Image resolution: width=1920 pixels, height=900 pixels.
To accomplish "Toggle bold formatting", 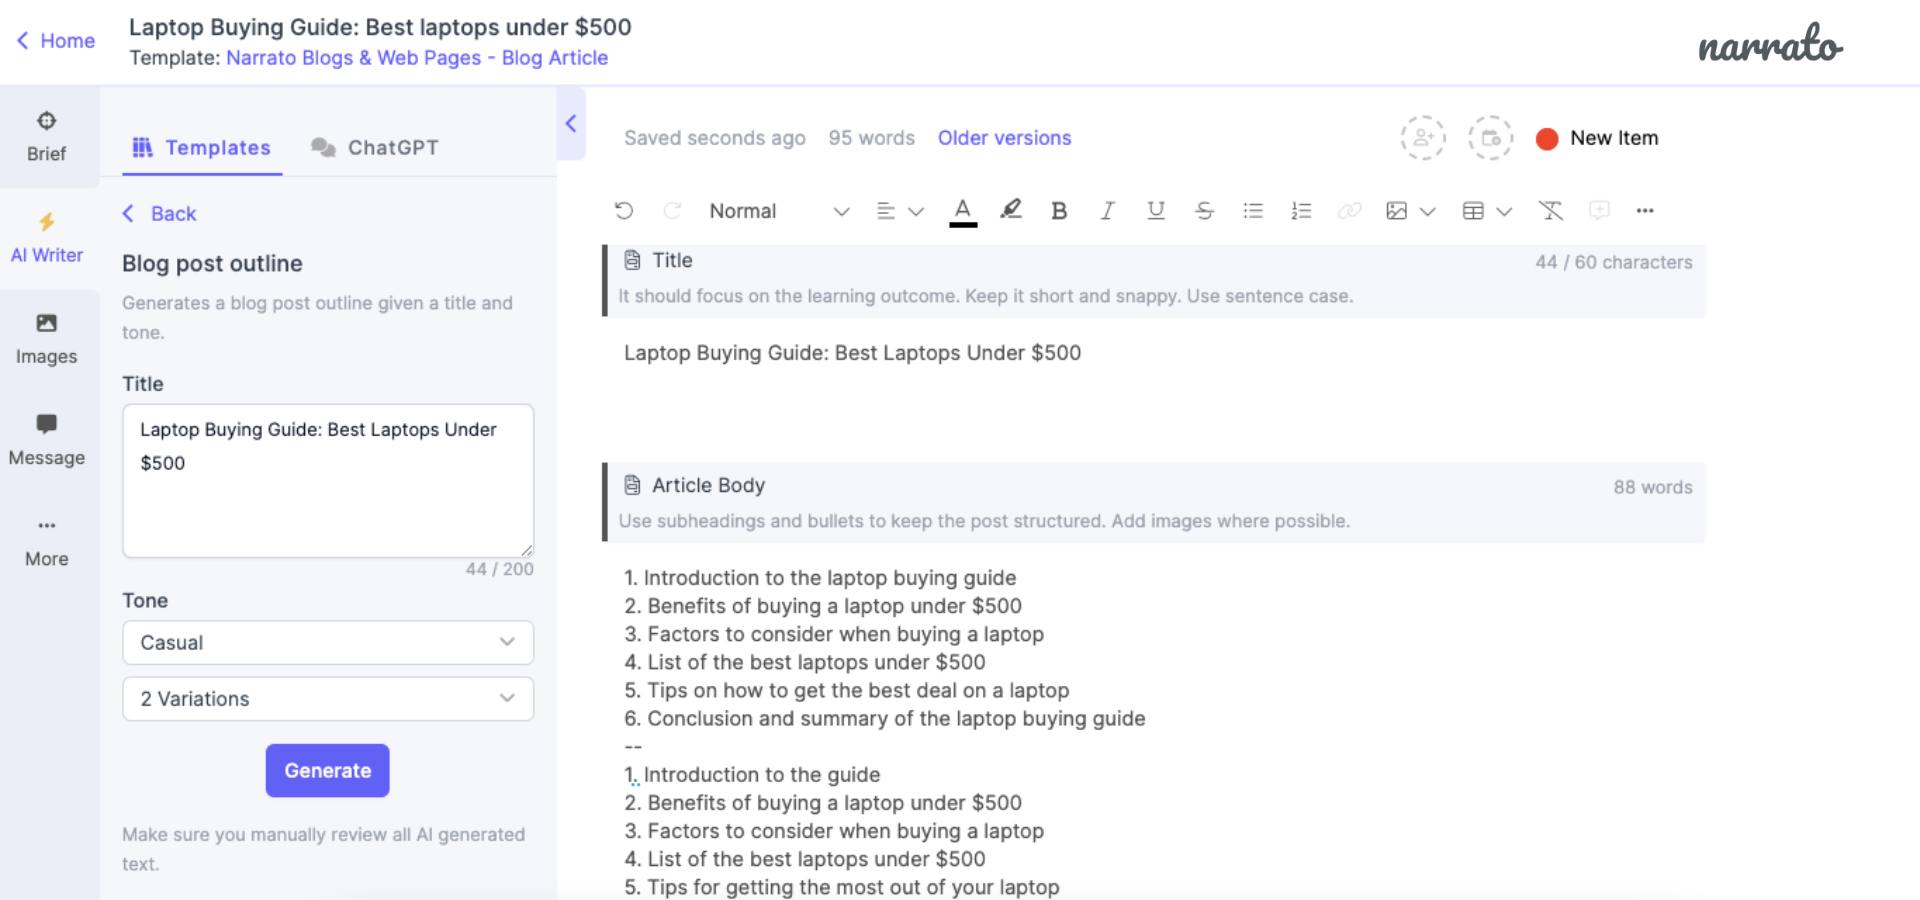I will coord(1059,211).
